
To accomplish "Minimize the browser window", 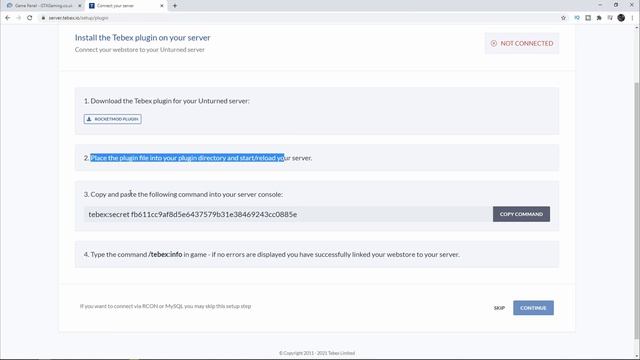I will (x=600, y=5).
